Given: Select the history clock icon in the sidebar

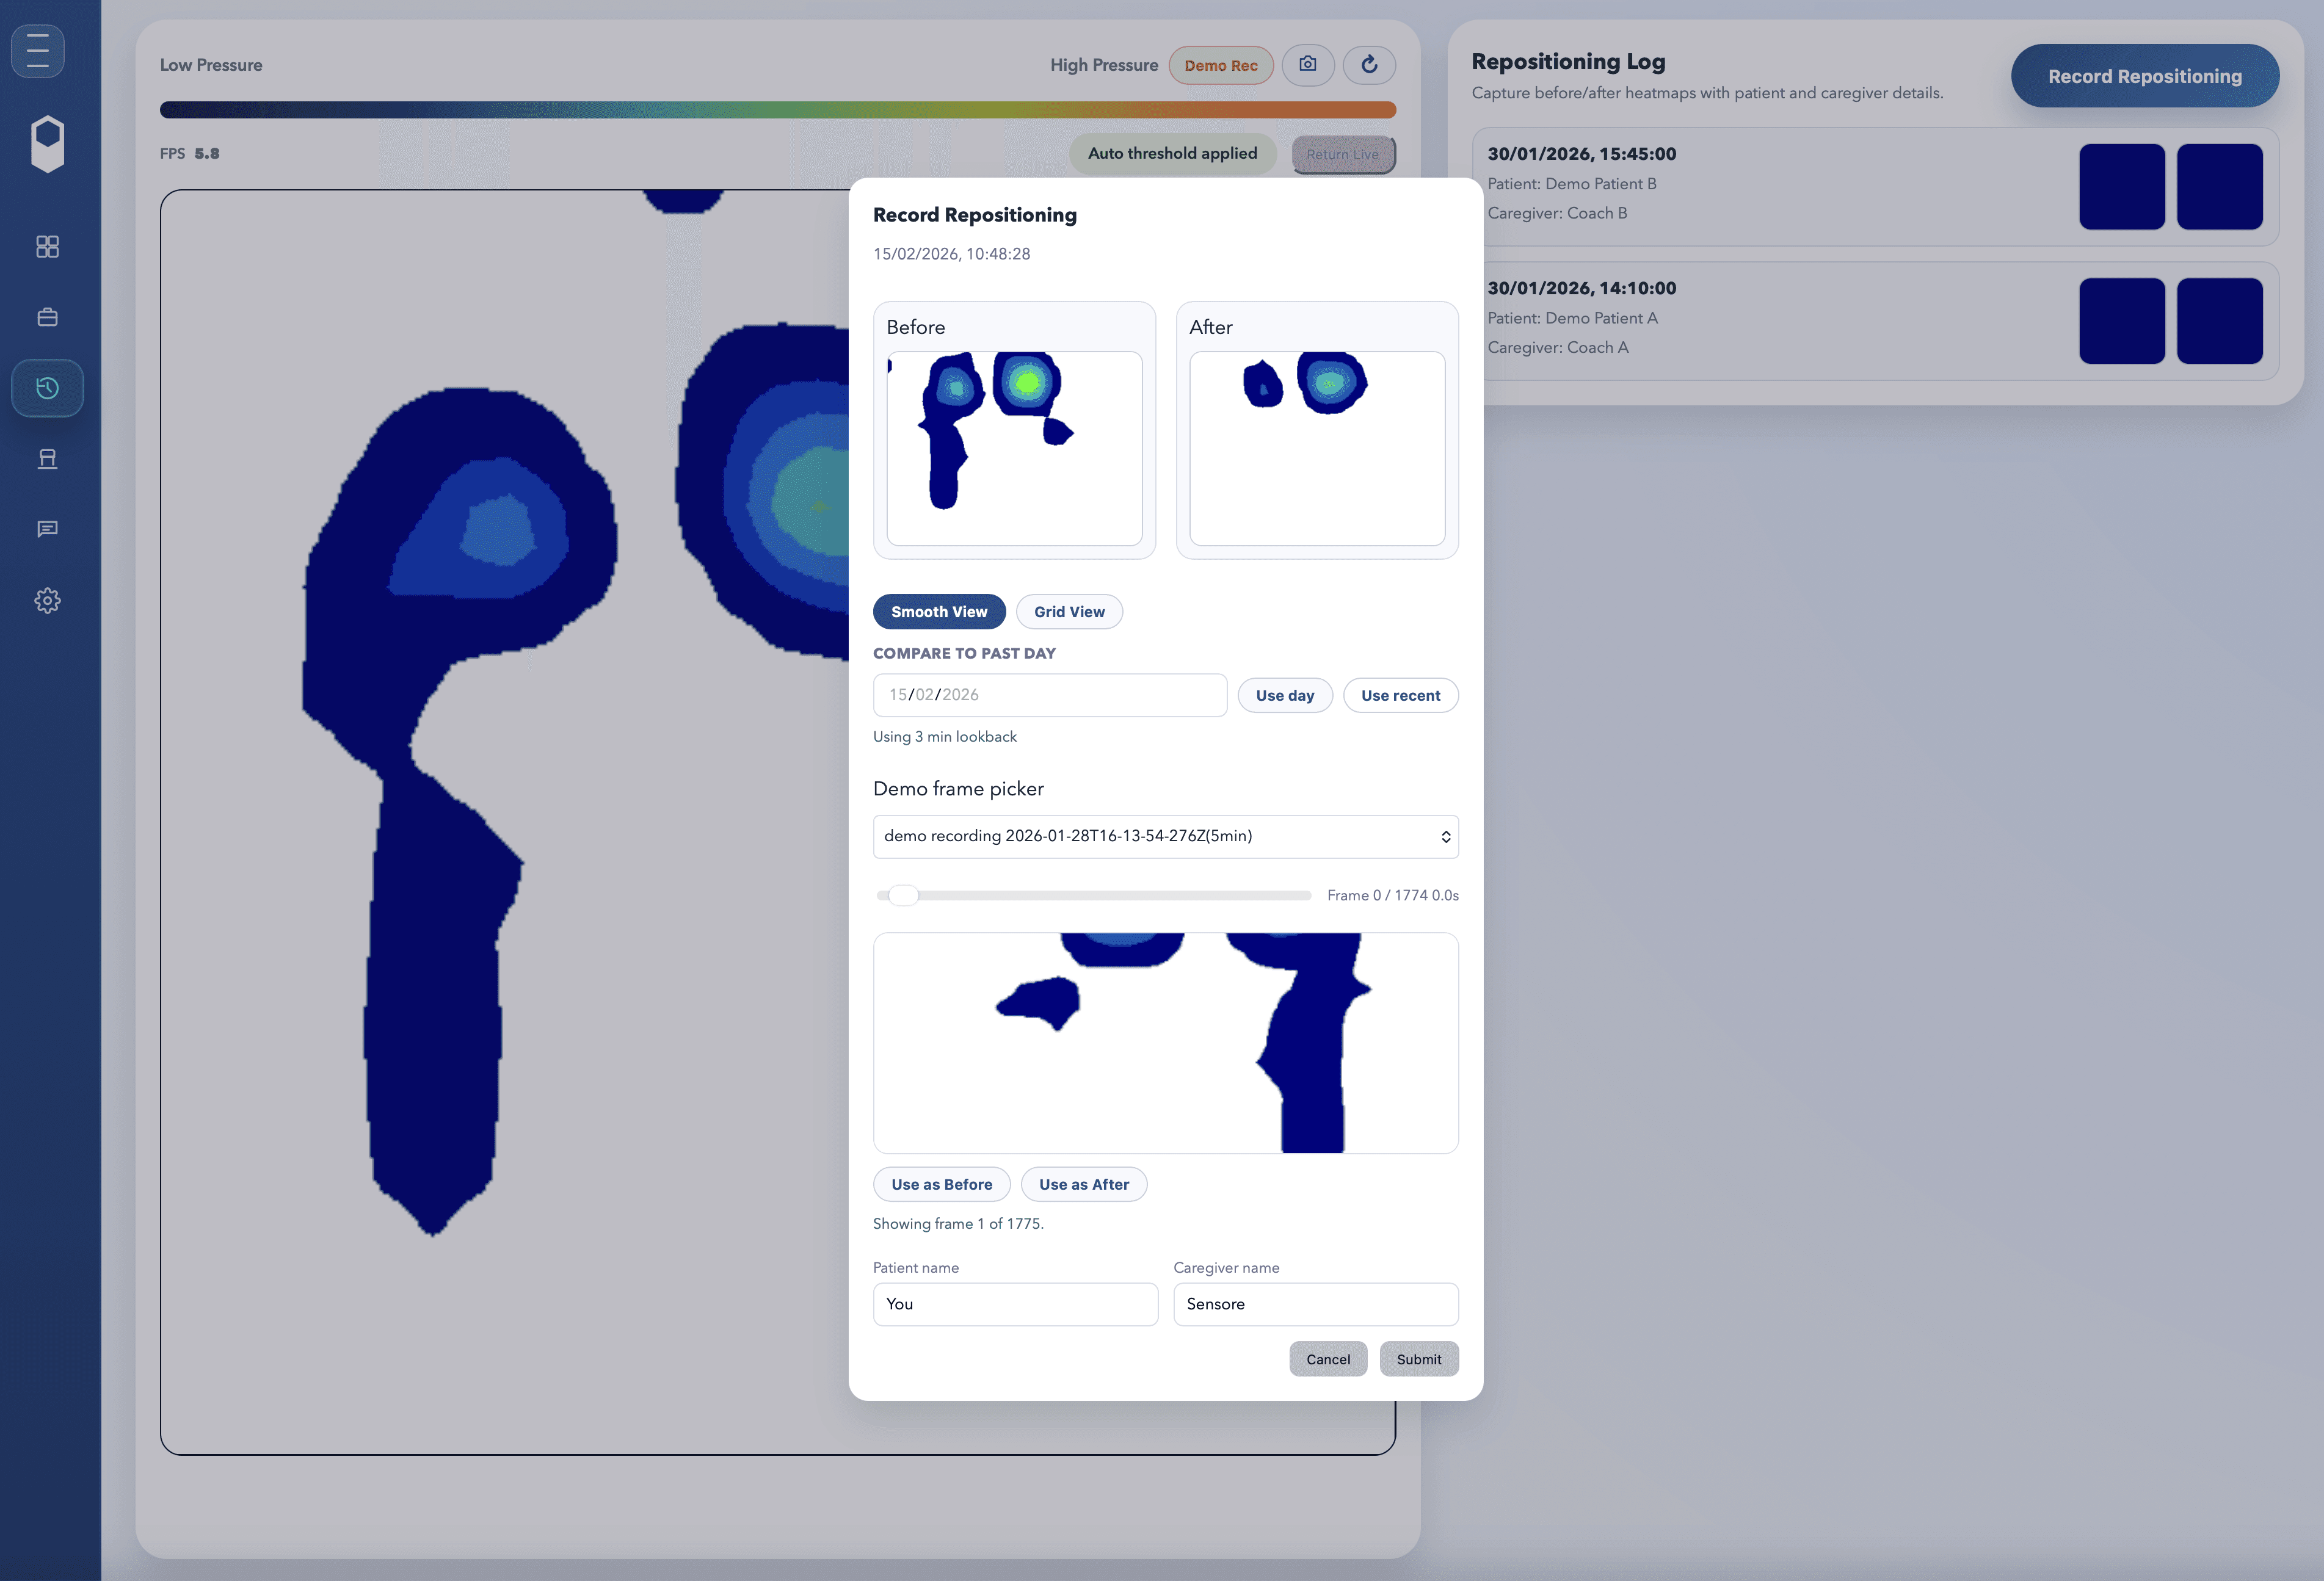Looking at the screenshot, I should pos(47,388).
